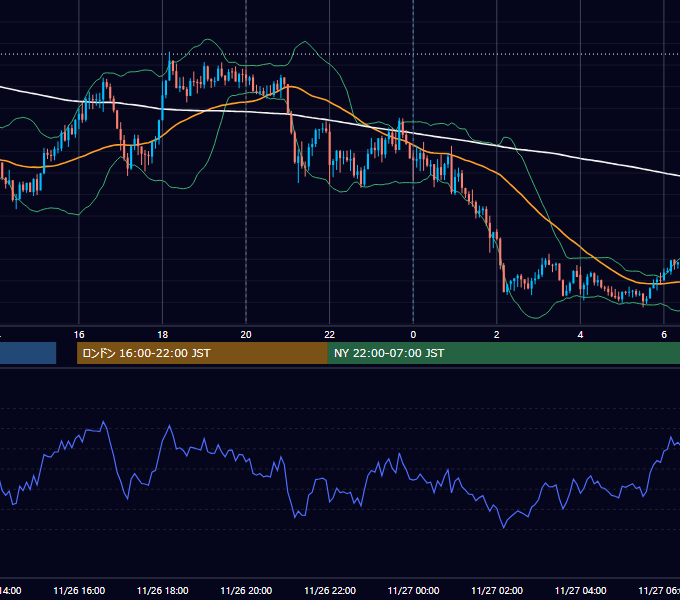The width and height of the screenshot is (680, 600).
Task: Click the 11/27 04:00 time label
Action: [x=581, y=590]
